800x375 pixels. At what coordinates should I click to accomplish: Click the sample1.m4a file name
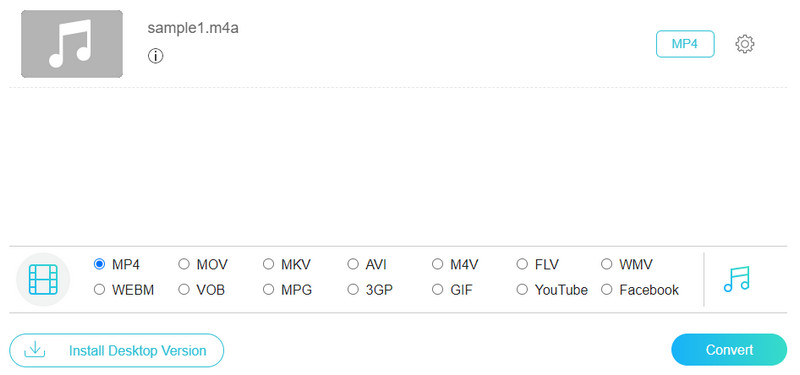[193, 28]
